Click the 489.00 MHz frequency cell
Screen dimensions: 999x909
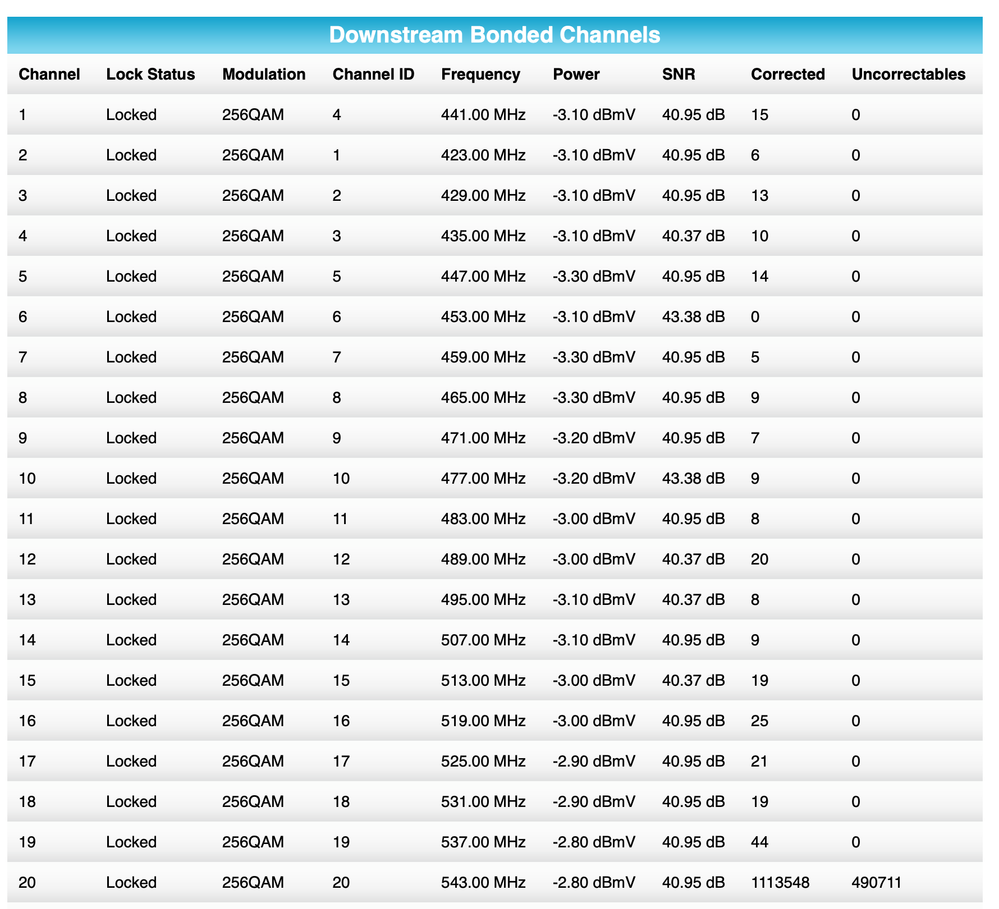tap(483, 559)
